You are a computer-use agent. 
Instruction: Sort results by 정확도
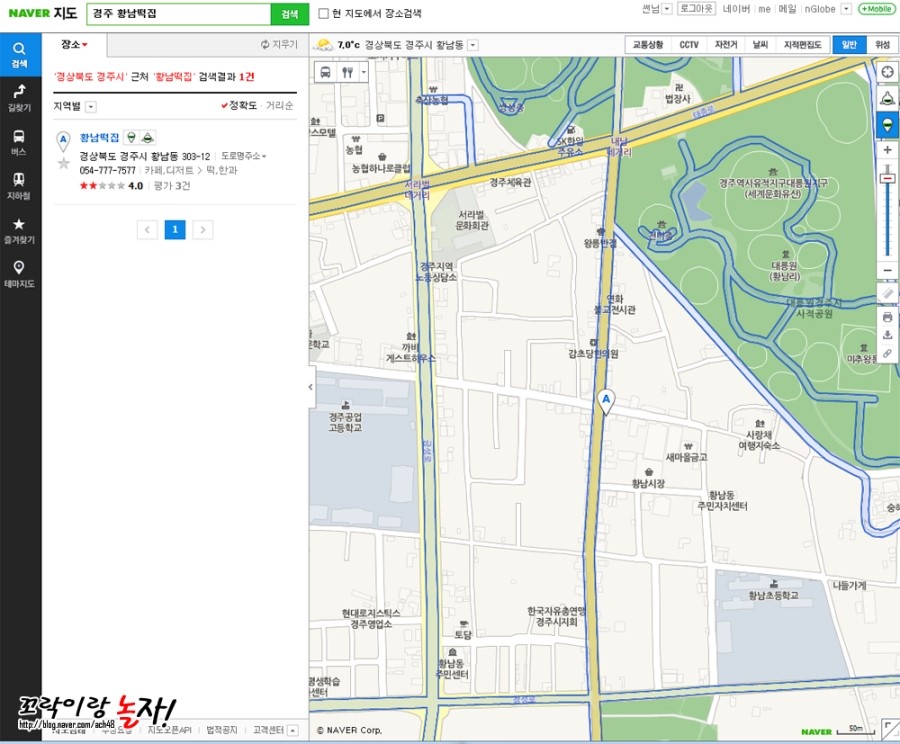click(239, 106)
